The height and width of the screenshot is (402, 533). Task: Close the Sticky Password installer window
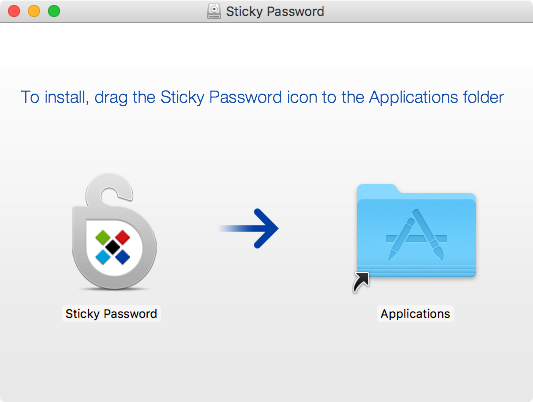click(14, 11)
